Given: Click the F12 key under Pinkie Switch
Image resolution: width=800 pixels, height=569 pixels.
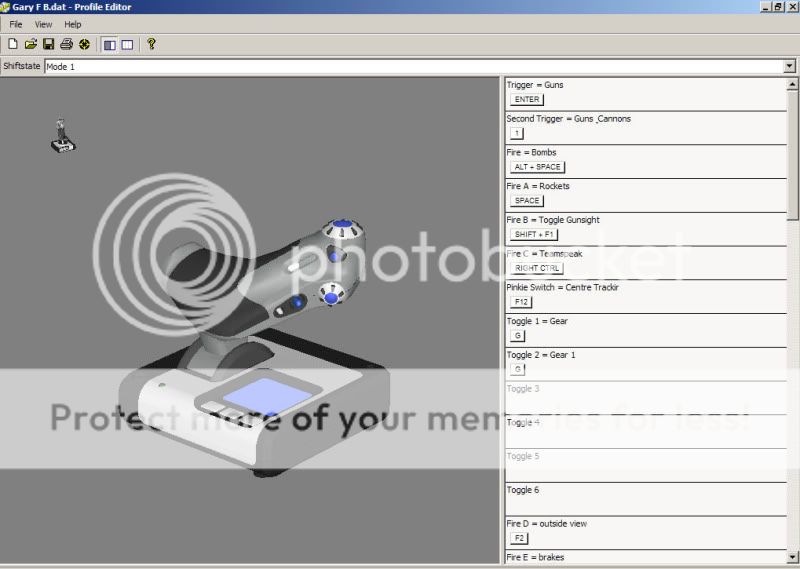Looking at the screenshot, I should 521,302.
